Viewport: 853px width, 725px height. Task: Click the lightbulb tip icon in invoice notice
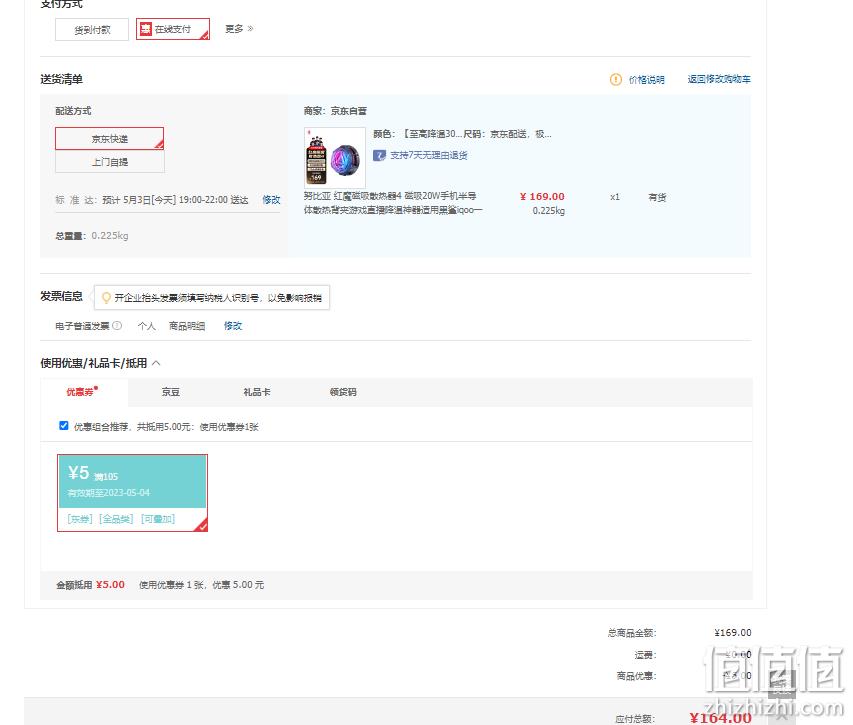[x=106, y=298]
